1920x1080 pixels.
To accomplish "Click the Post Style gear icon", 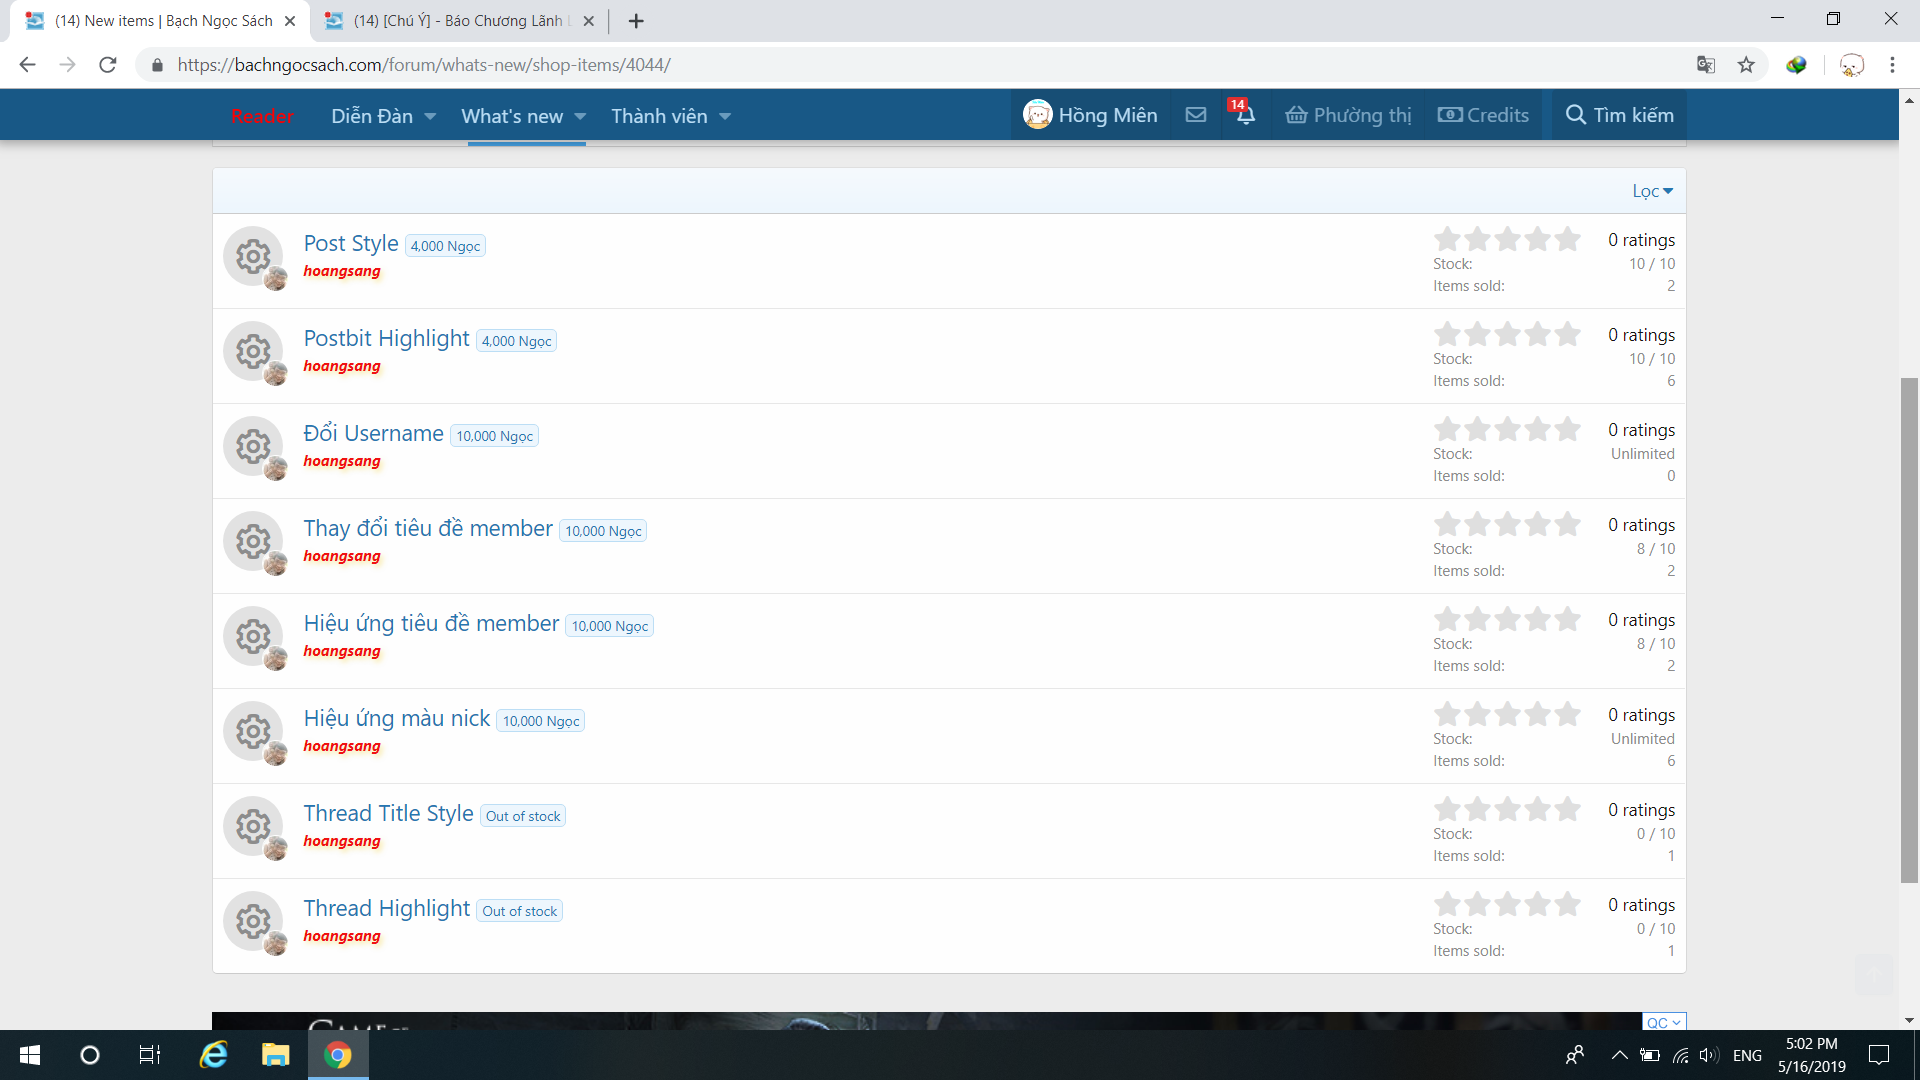I will point(253,256).
